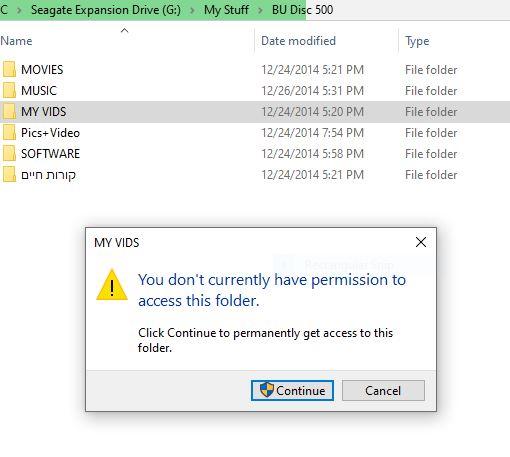Click the yellow warning triangle icon
The image size is (510, 457).
(112, 285)
